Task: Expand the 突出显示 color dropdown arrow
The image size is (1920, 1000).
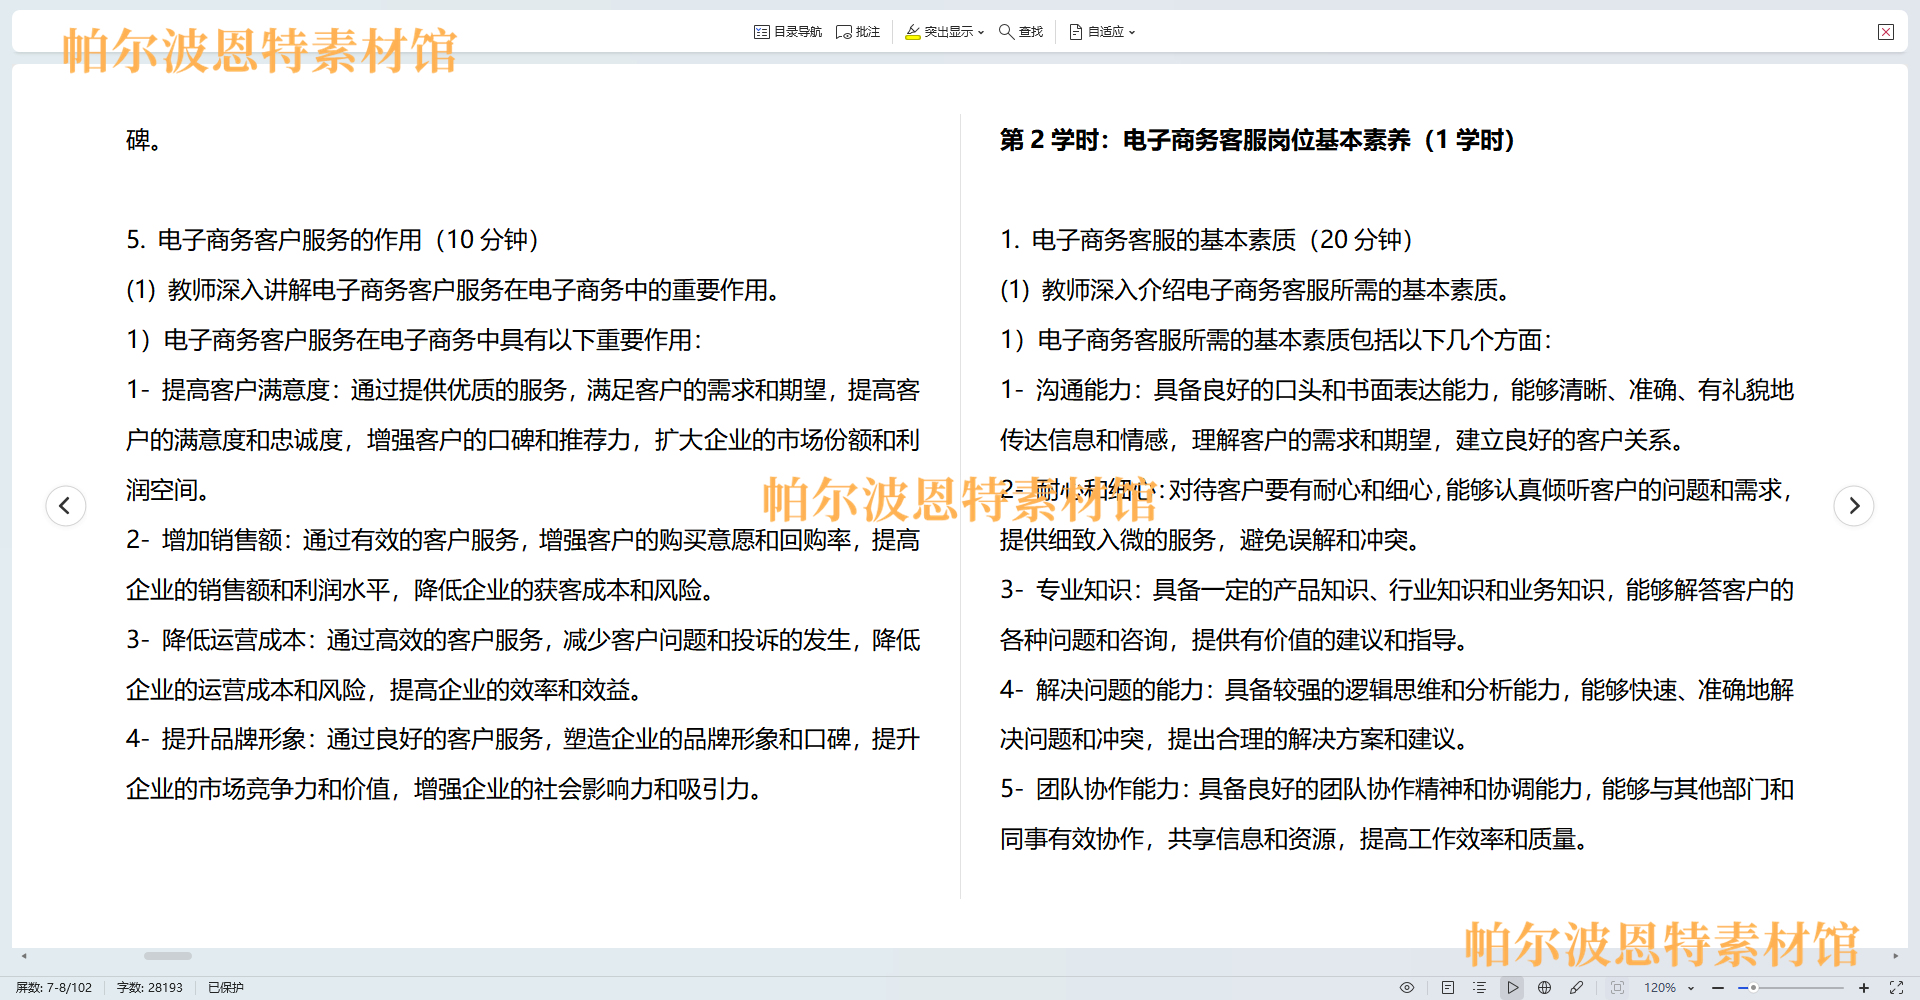Action: (981, 32)
